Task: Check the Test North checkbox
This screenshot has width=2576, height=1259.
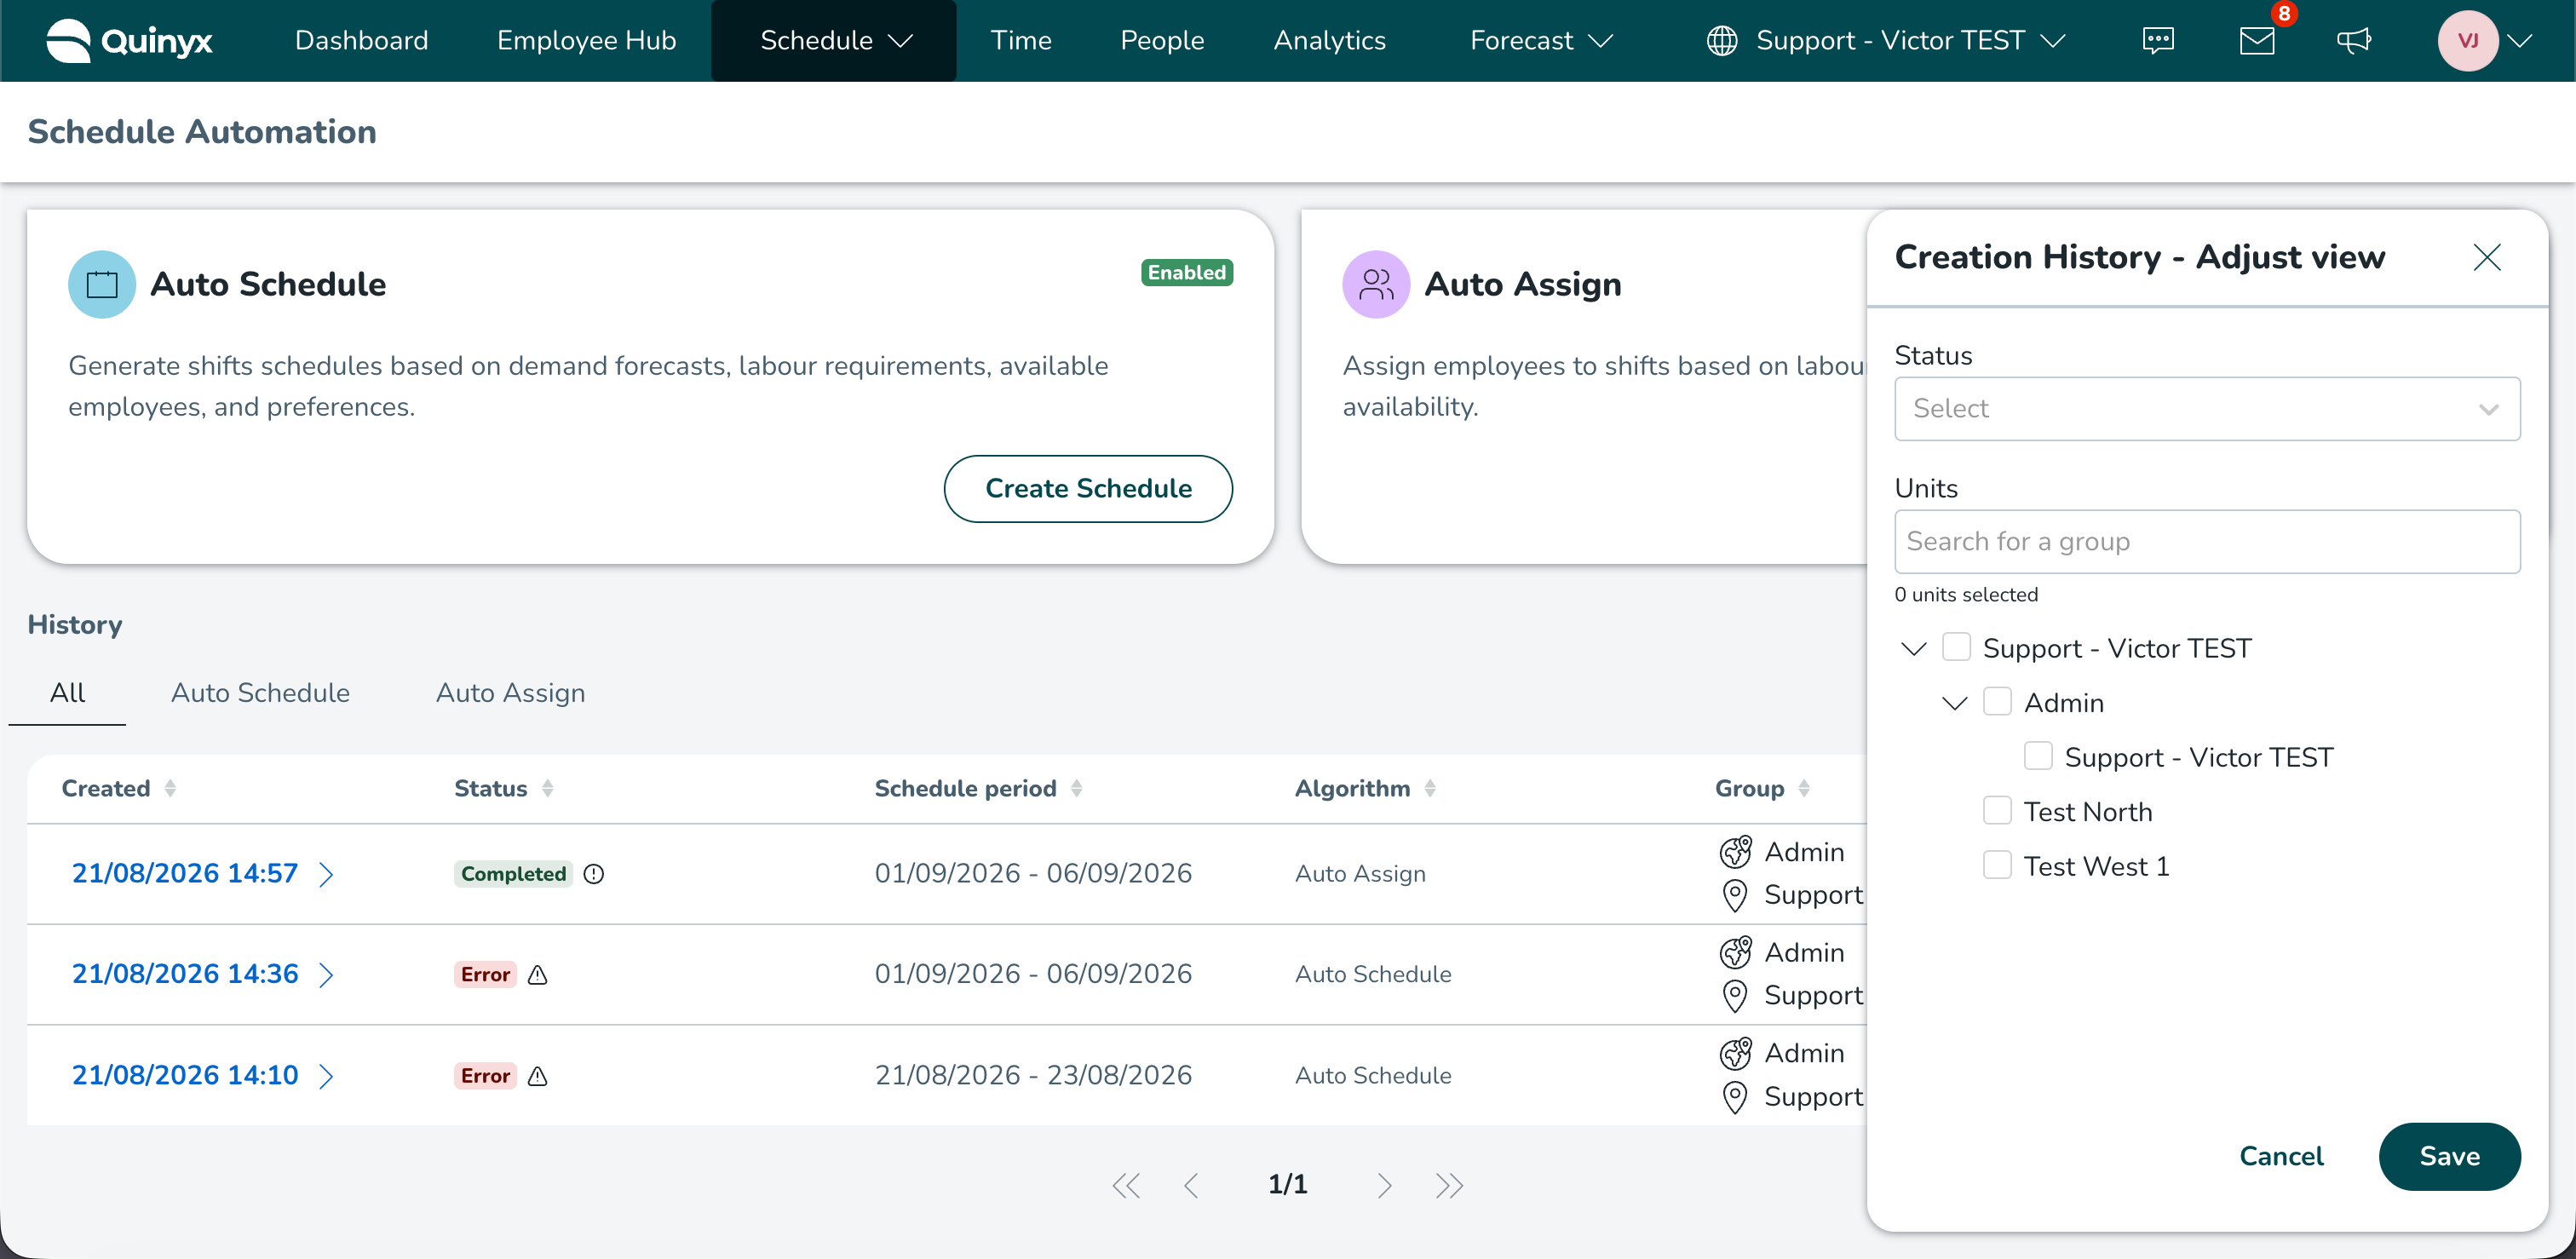Action: coord(1997,811)
